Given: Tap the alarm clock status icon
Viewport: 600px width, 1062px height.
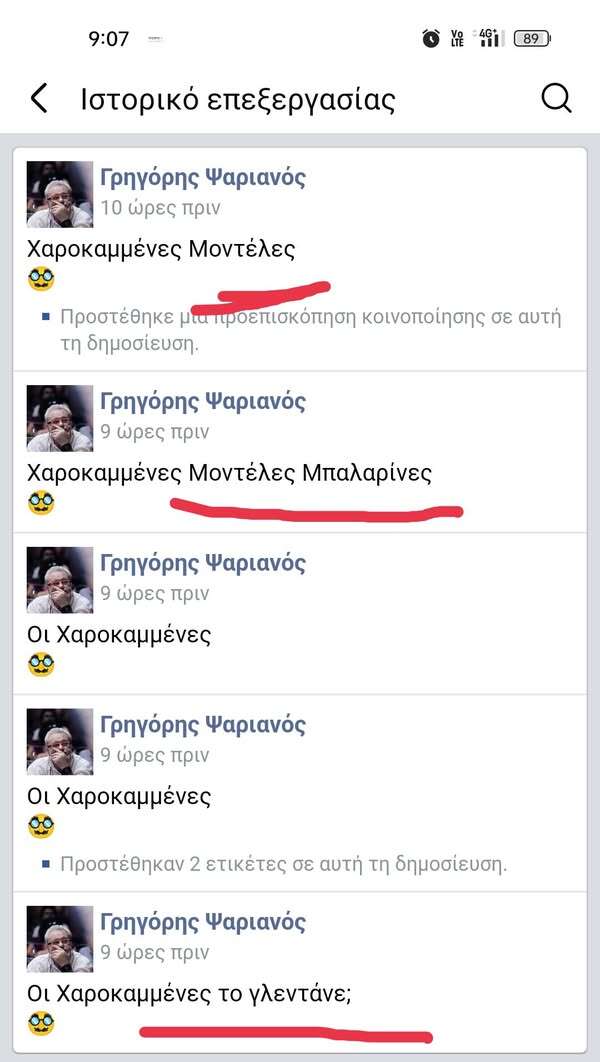Looking at the screenshot, I should pos(431,39).
